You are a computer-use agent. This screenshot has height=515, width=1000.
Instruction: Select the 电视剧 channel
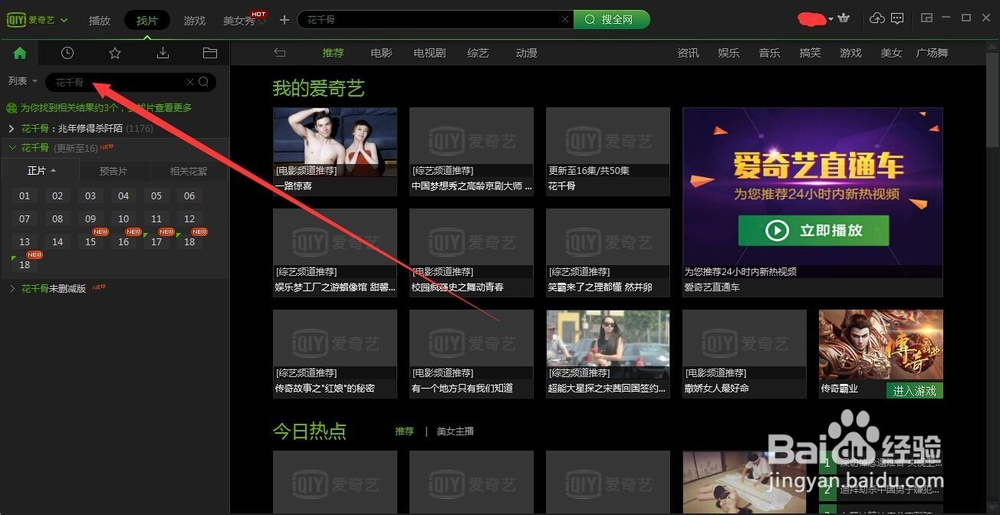(x=429, y=53)
